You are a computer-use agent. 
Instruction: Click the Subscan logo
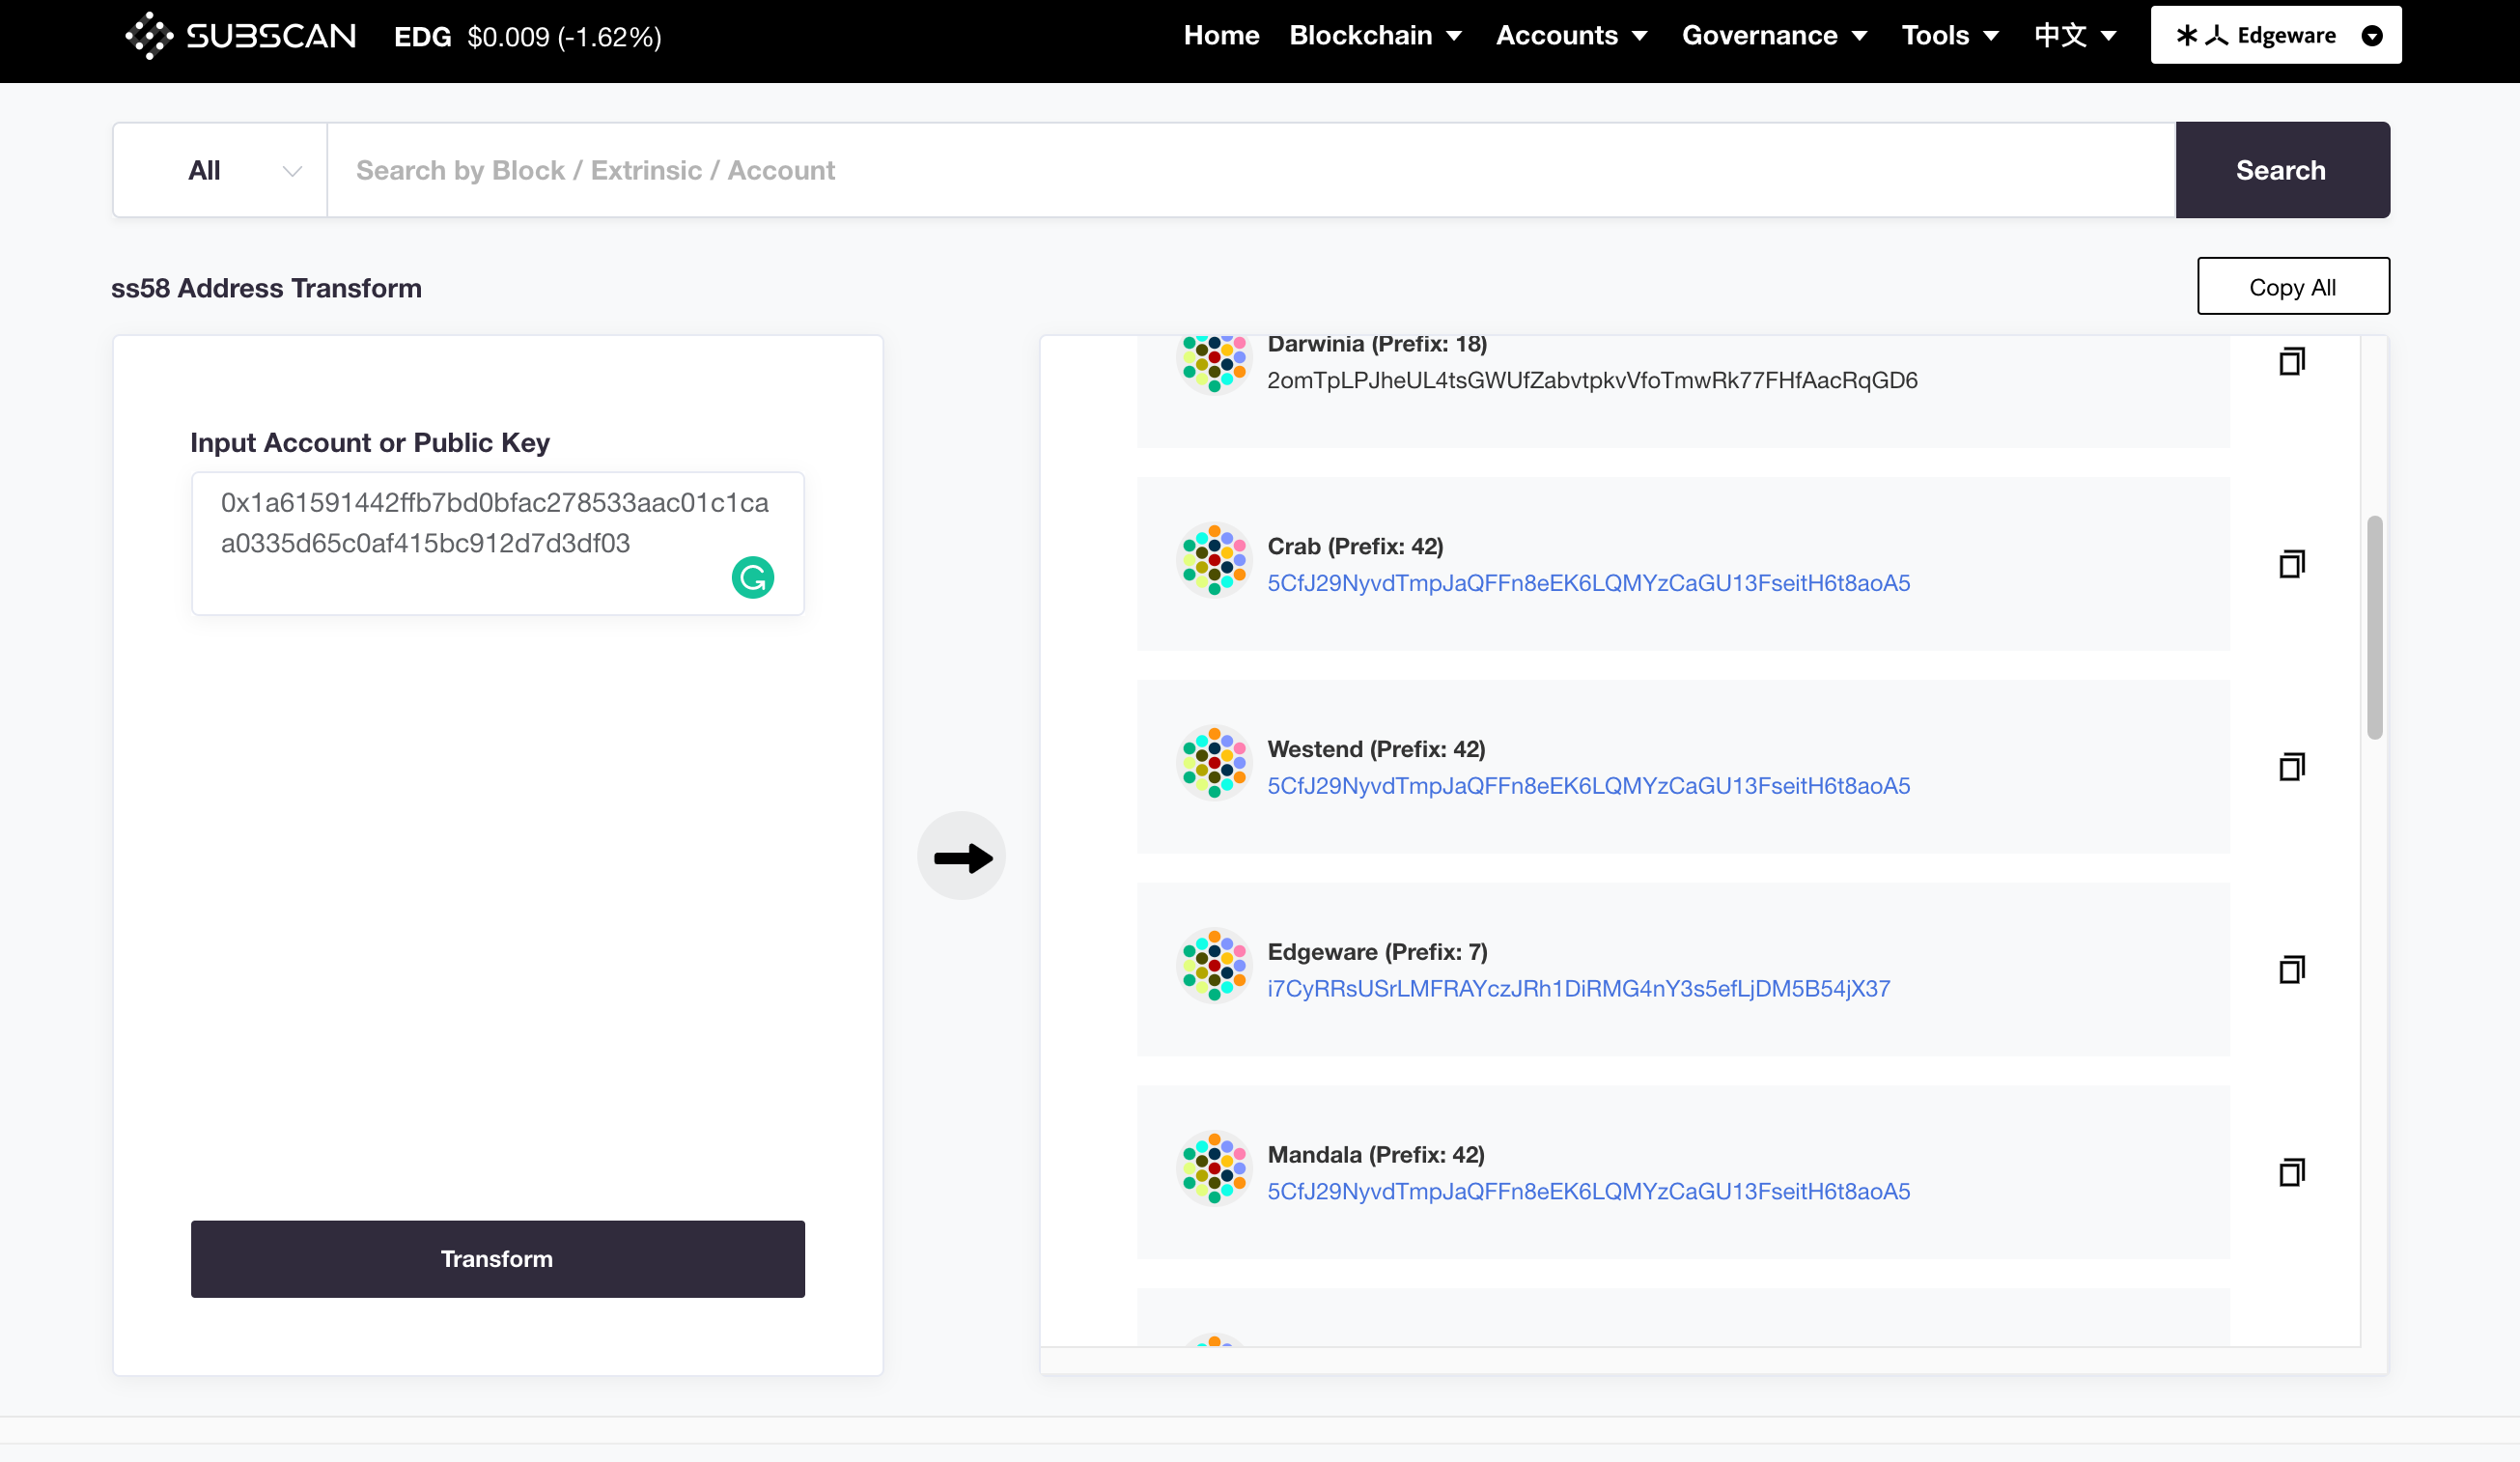[x=241, y=36]
